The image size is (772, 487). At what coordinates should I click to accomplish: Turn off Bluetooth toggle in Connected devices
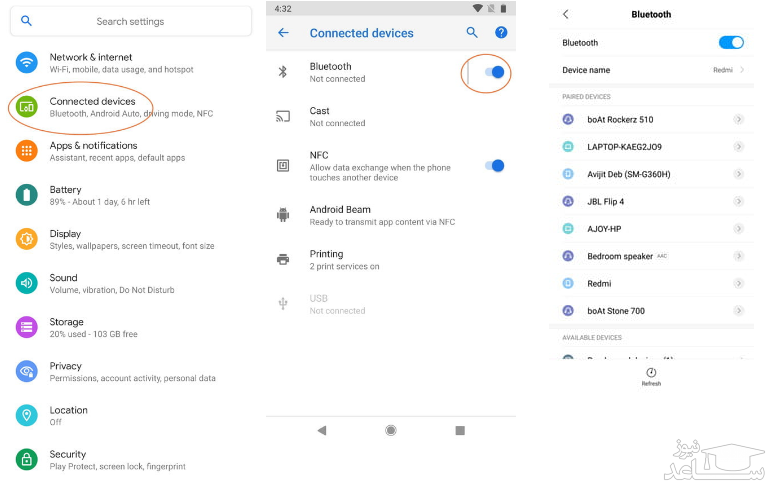tap(493, 72)
